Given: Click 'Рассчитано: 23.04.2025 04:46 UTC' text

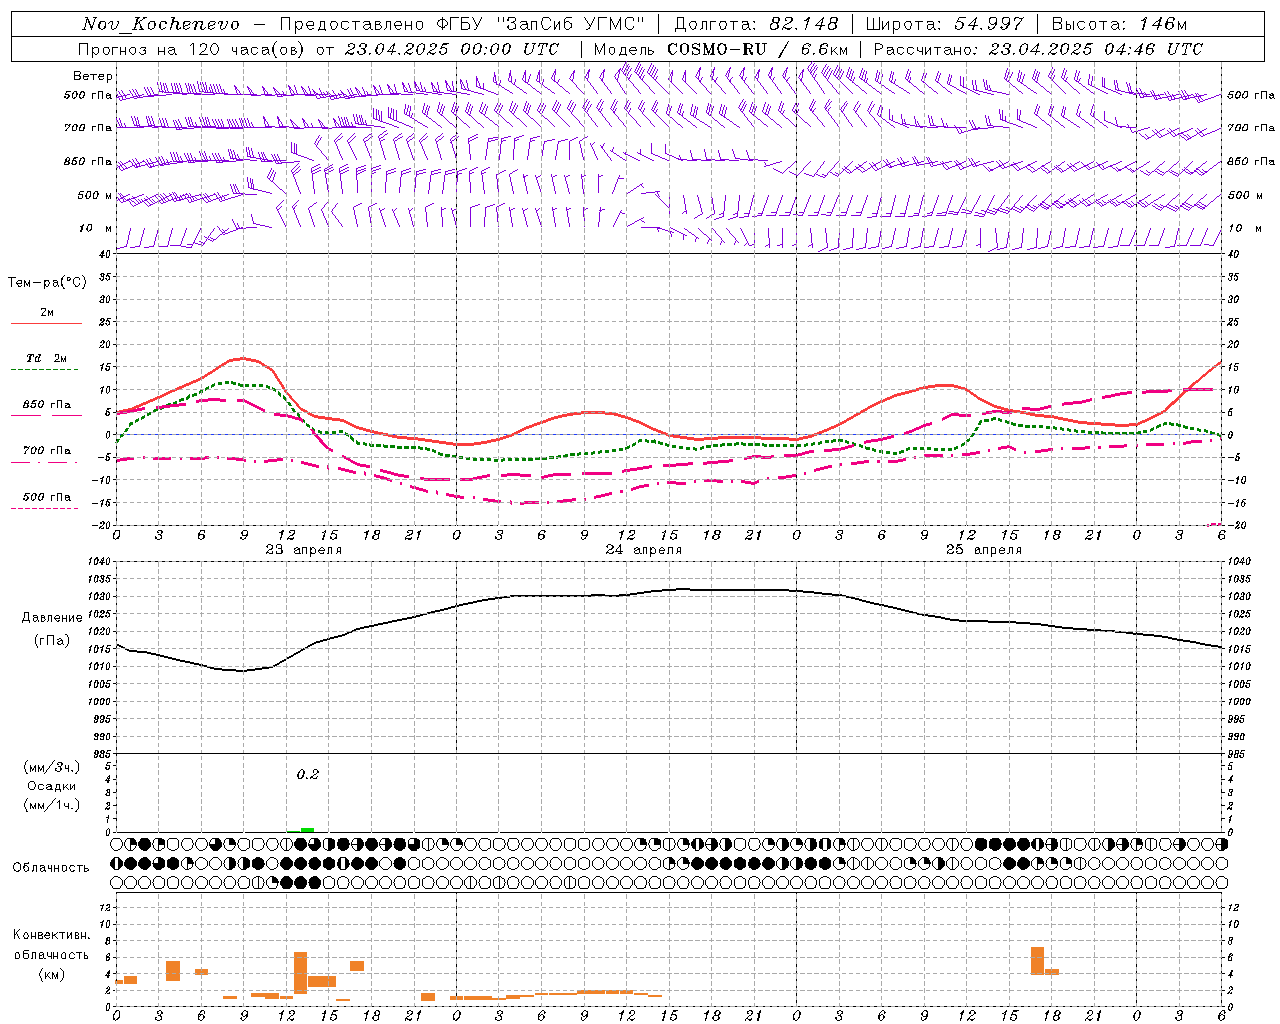Looking at the screenshot, I should (x=1038, y=49).
